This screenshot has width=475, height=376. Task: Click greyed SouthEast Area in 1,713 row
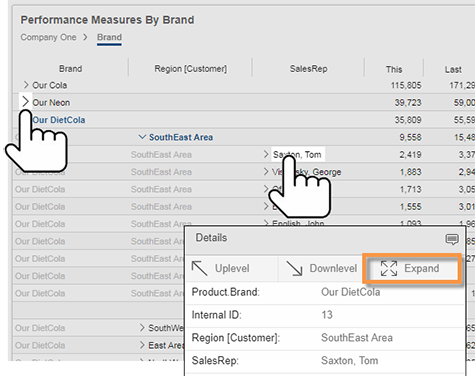pos(161,189)
